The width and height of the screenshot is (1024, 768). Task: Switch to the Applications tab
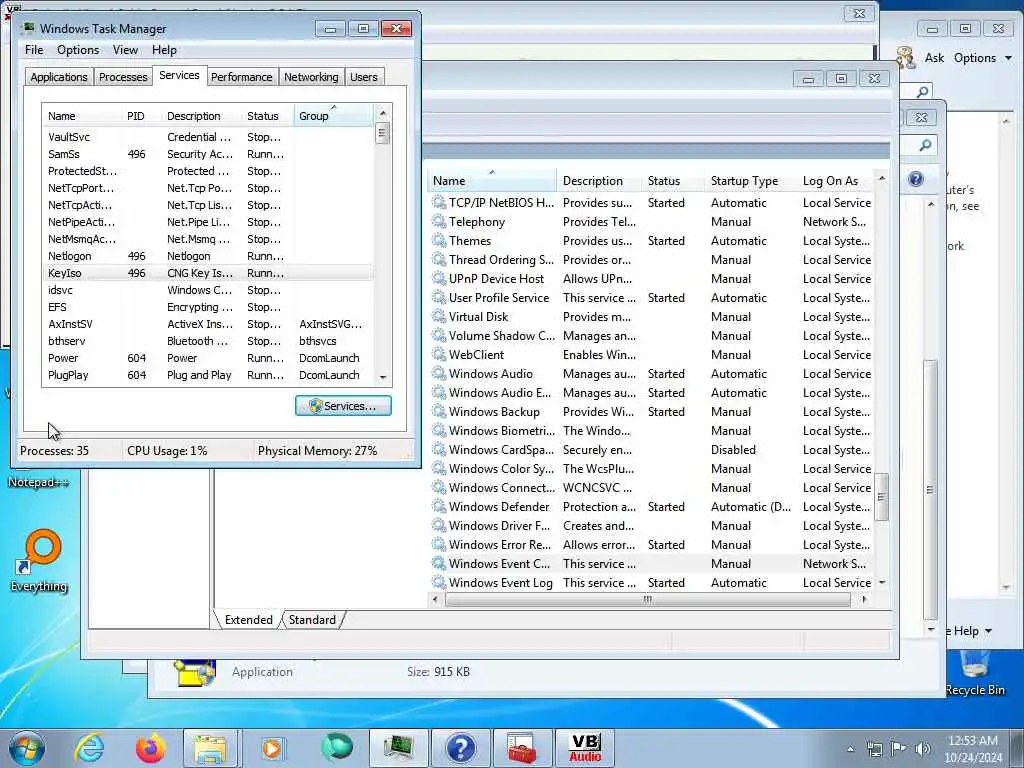tap(59, 77)
